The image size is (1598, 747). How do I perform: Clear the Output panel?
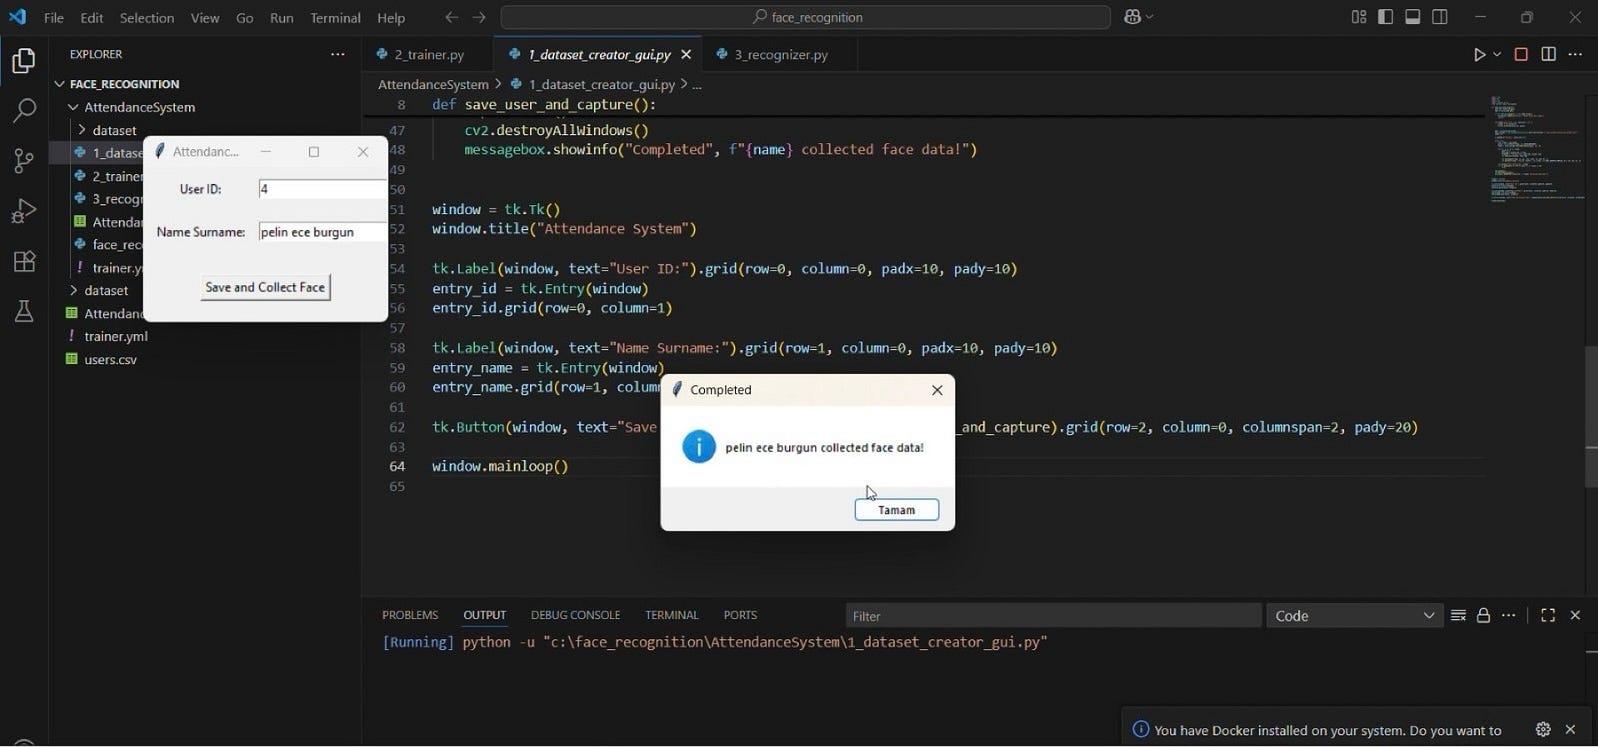1458,616
